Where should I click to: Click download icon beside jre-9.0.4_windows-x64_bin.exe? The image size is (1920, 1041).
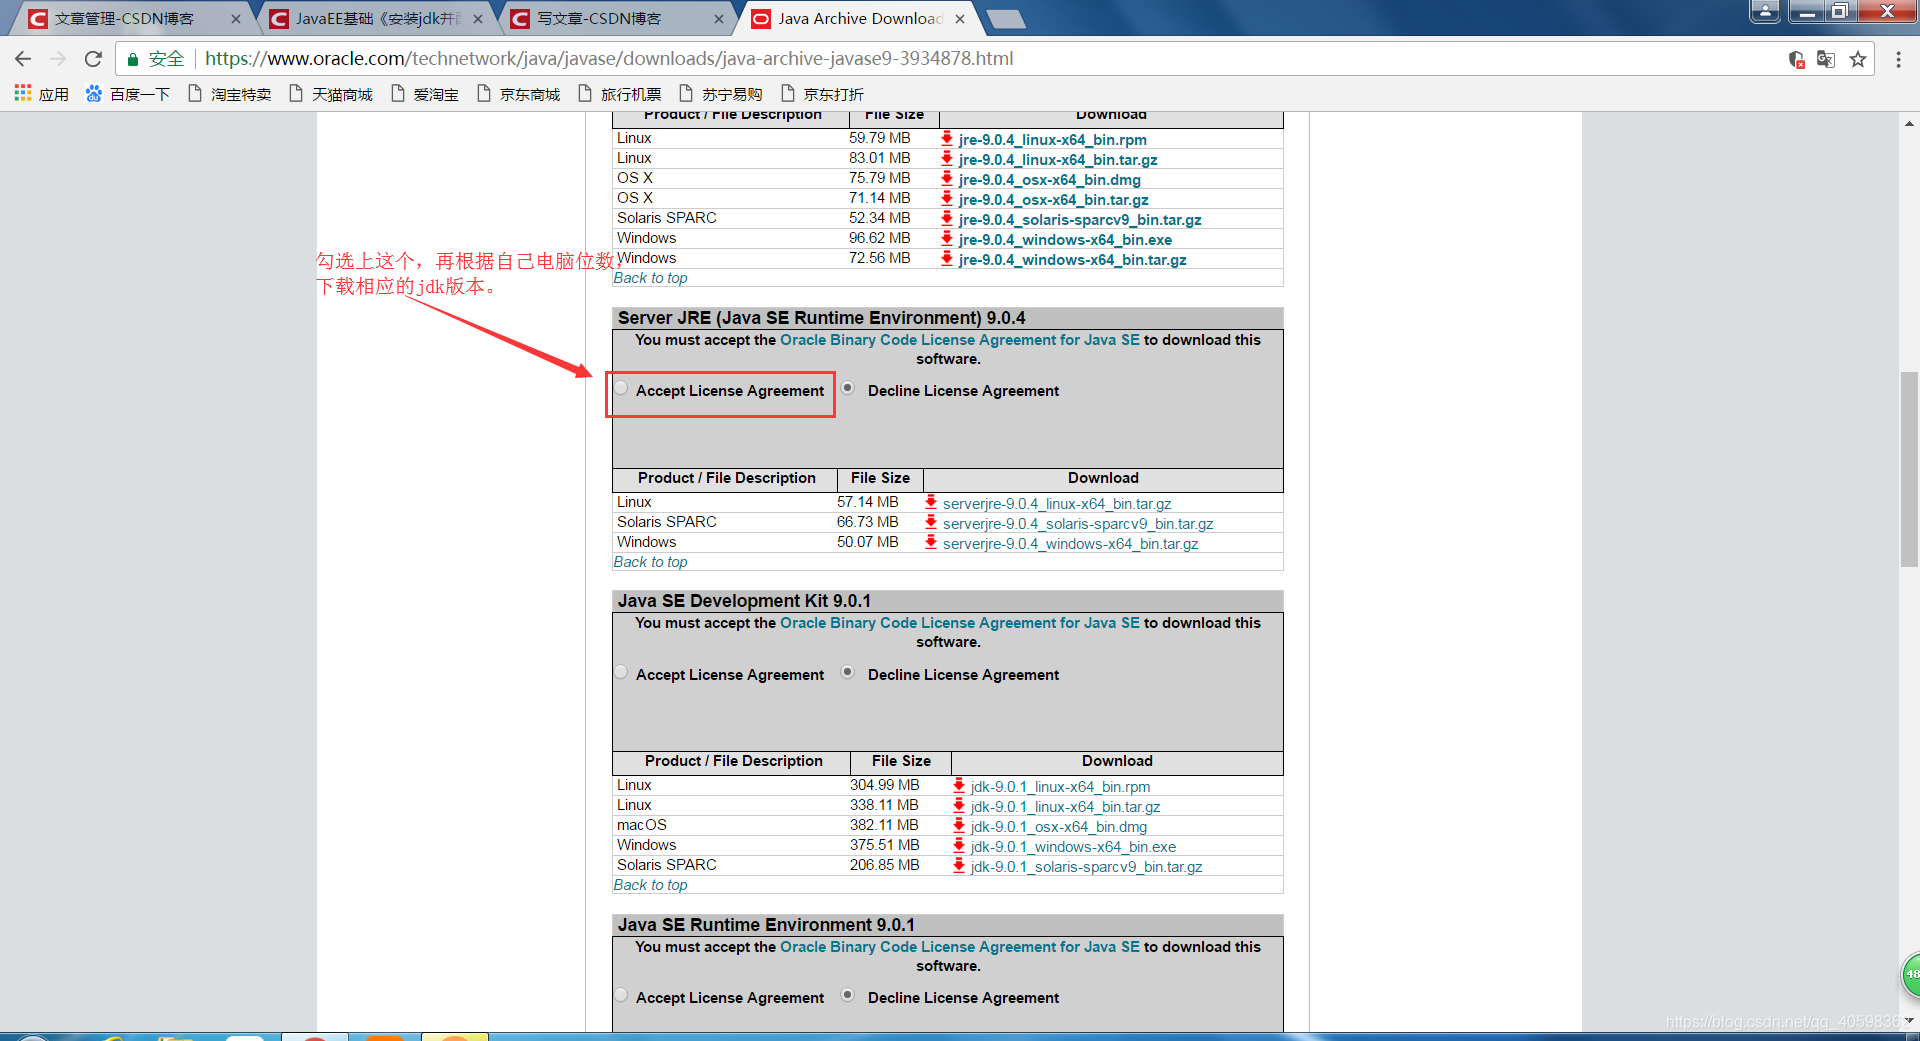pos(946,238)
